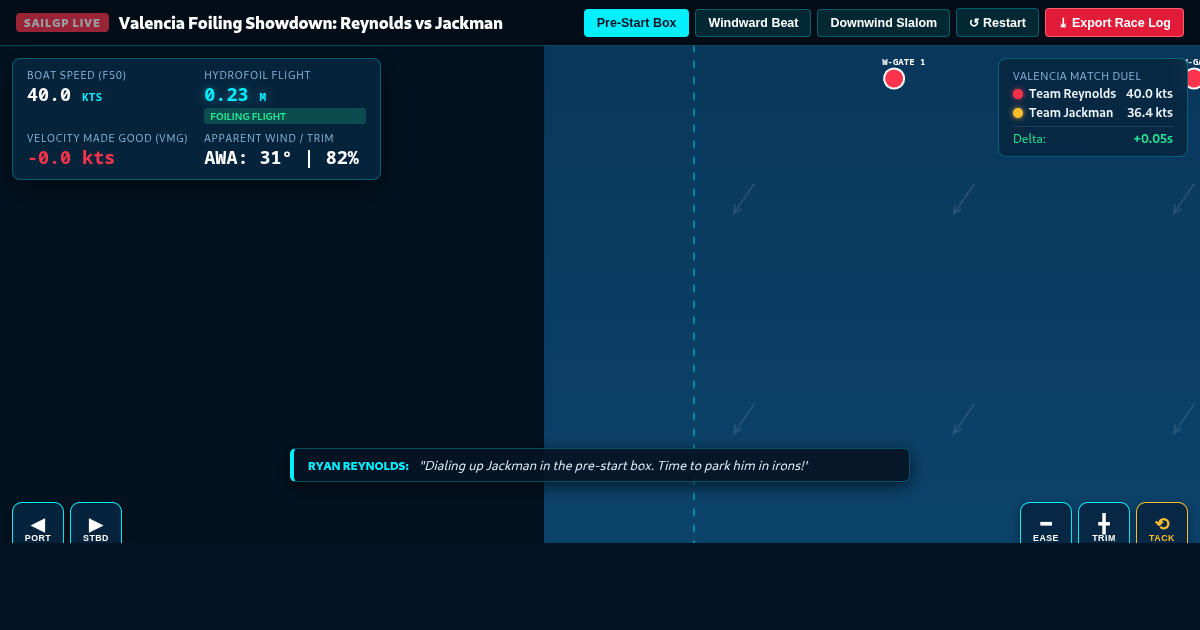Steer to starboard with the STBD arrow button
Screen dimensions: 1200x630
click(96, 523)
